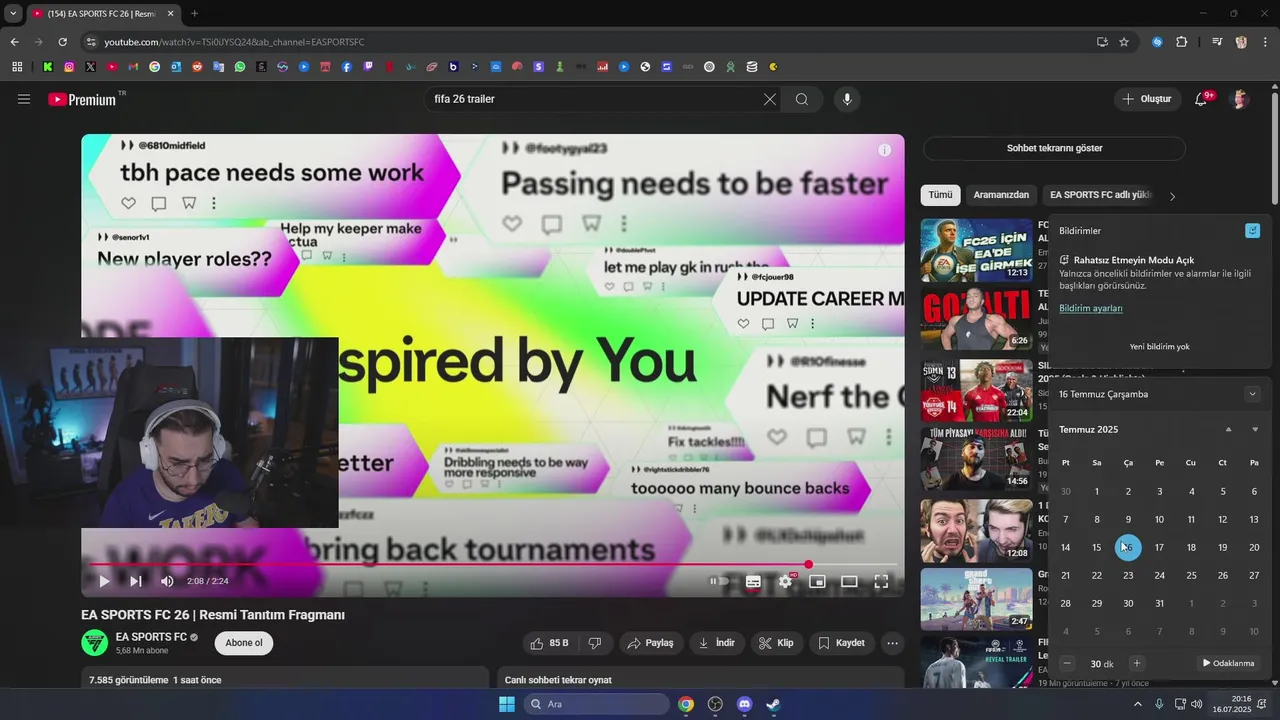Enter full screen mode
This screenshot has width=1280, height=720.
coord(881,581)
